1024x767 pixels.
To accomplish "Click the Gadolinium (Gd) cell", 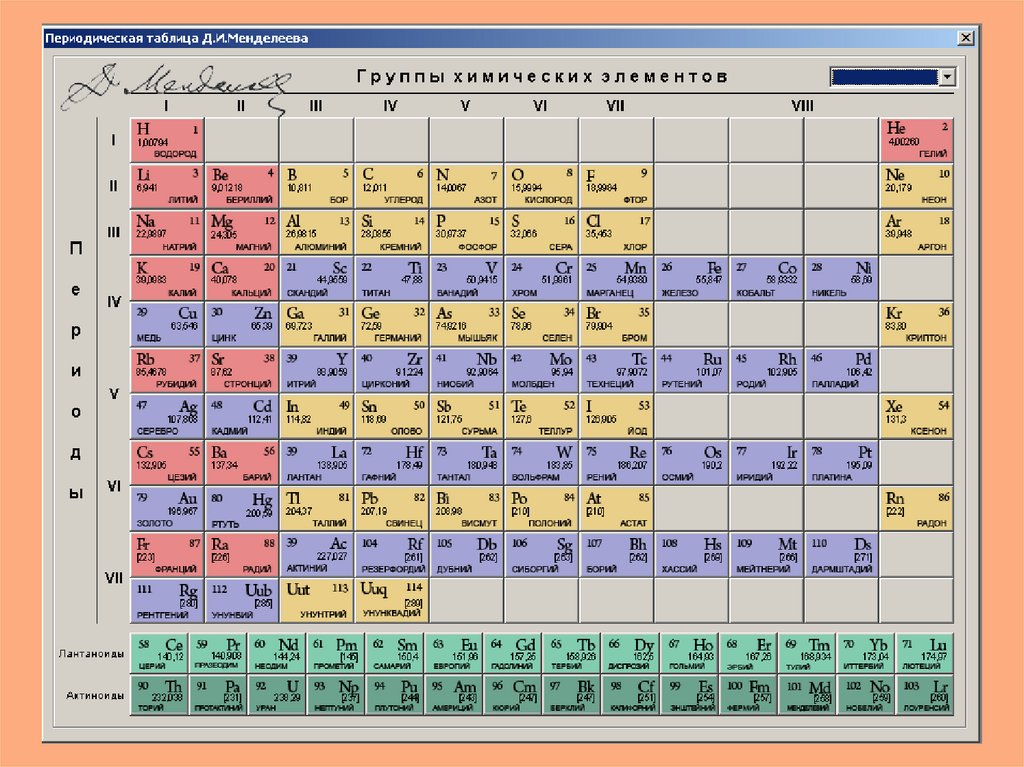I will 513,652.
